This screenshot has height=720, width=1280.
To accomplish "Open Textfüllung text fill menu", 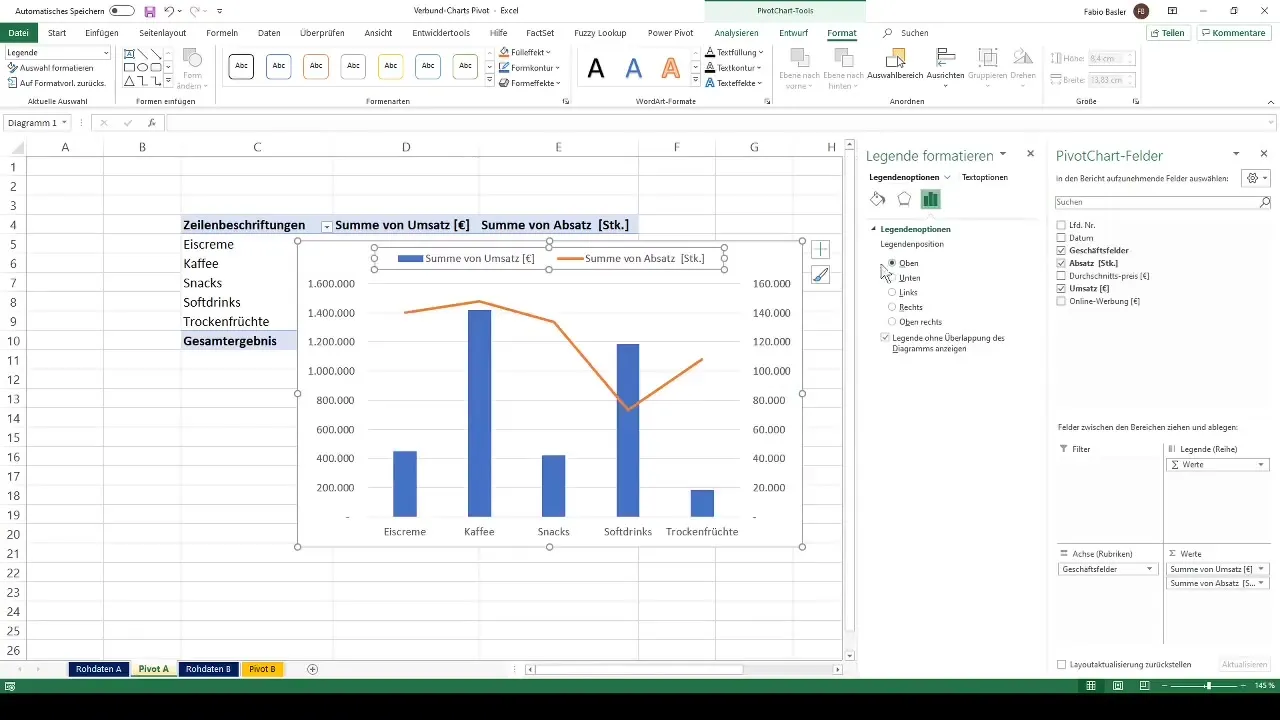I will (x=734, y=52).
